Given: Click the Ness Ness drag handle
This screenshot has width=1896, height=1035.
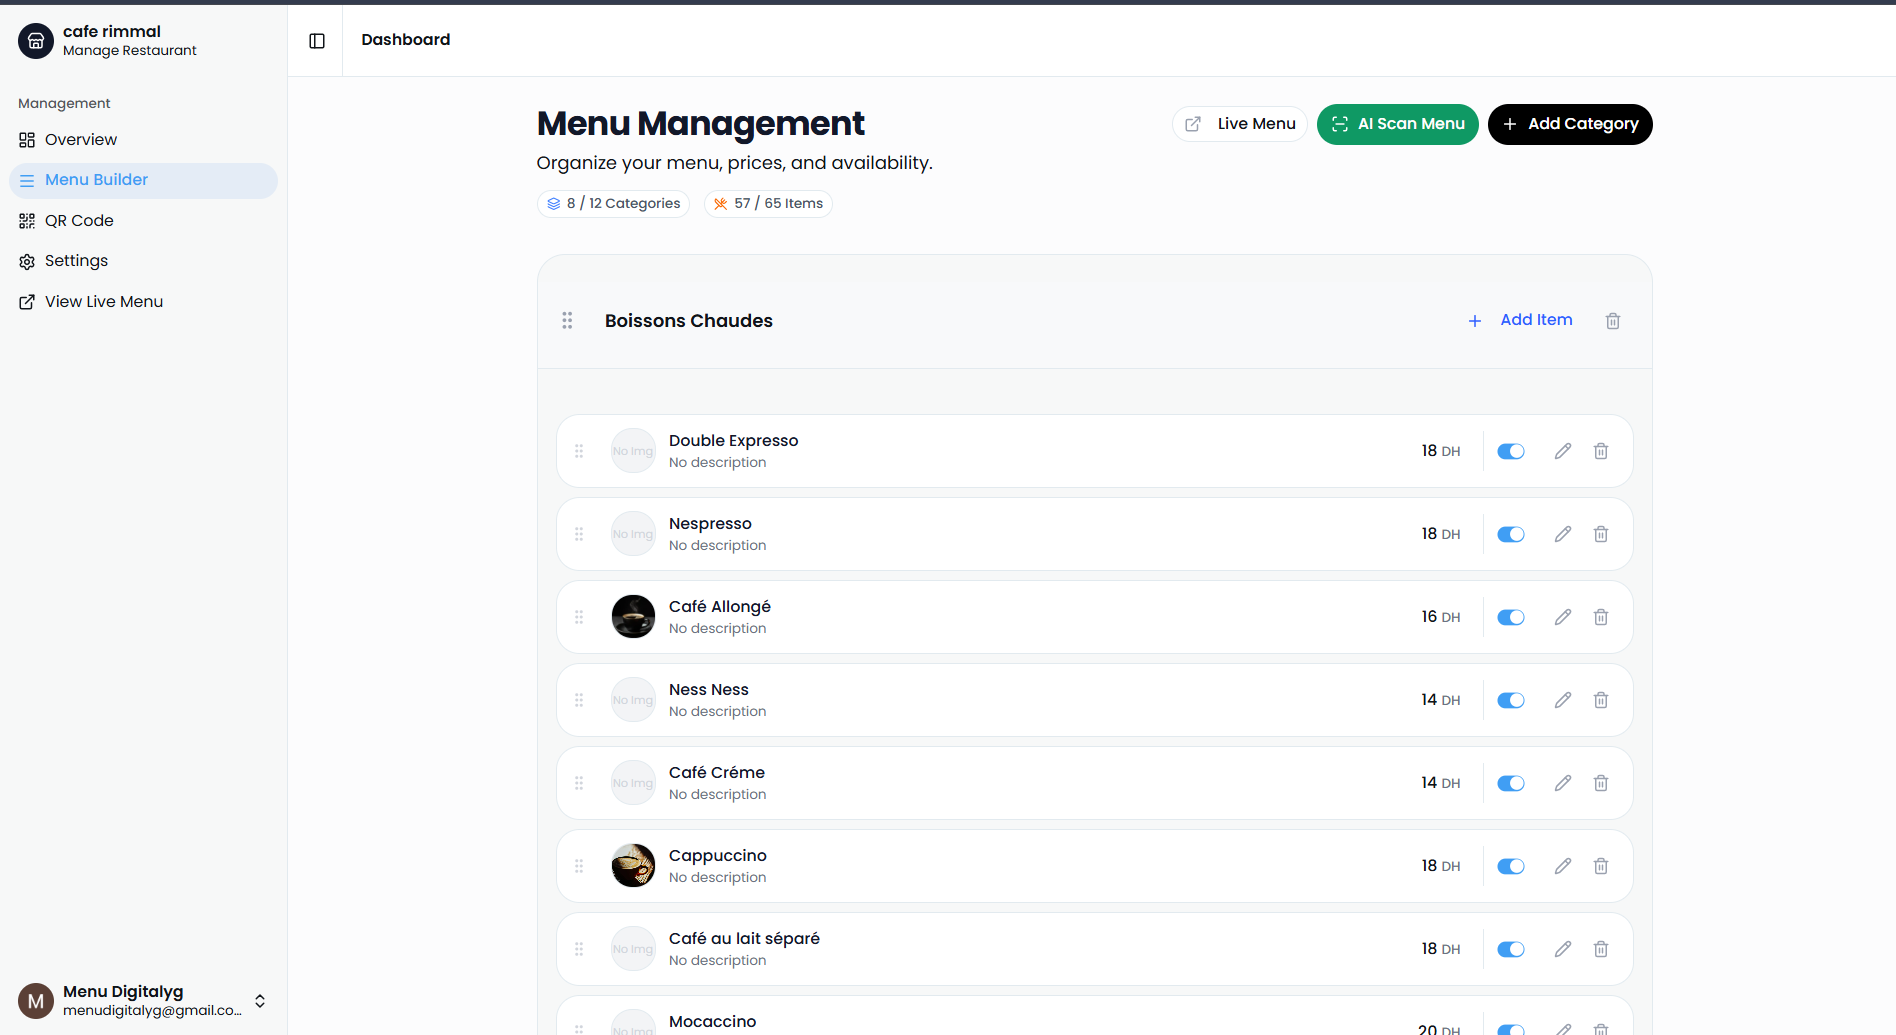Looking at the screenshot, I should click(x=579, y=700).
